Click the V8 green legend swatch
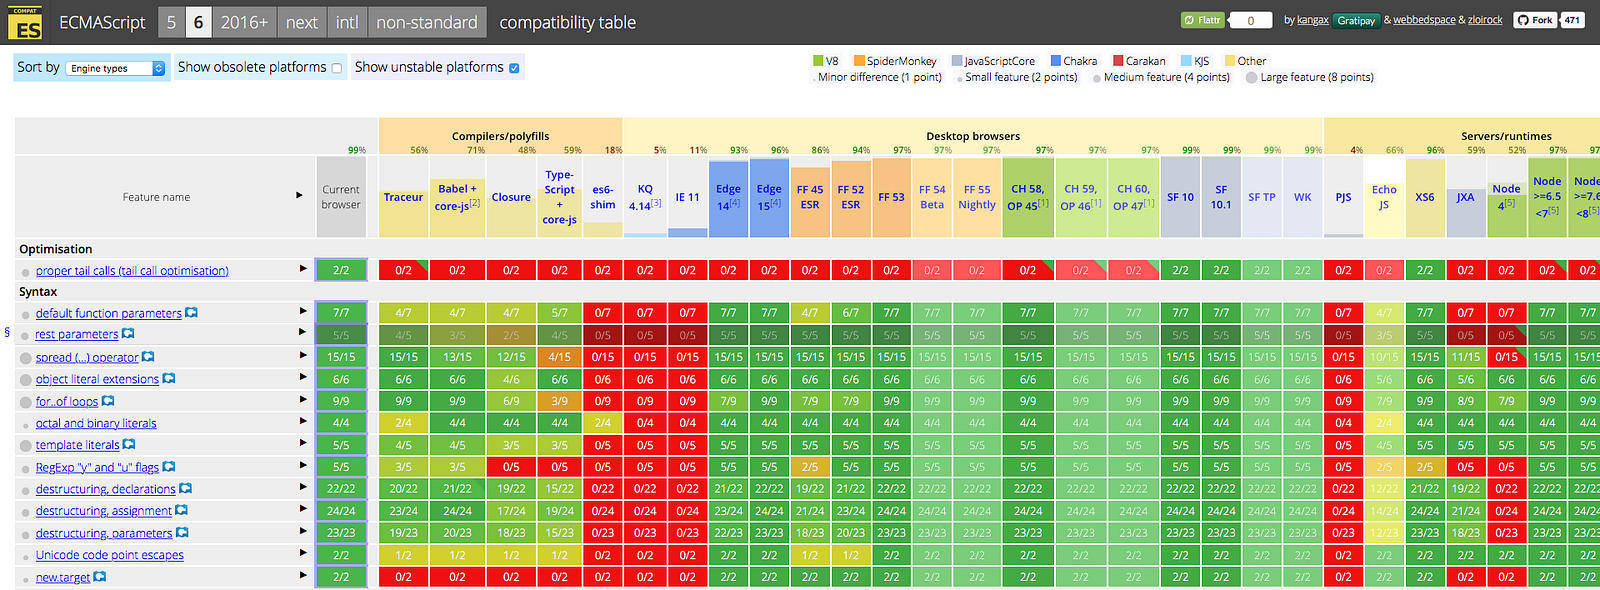The height and width of the screenshot is (590, 1600). point(818,61)
